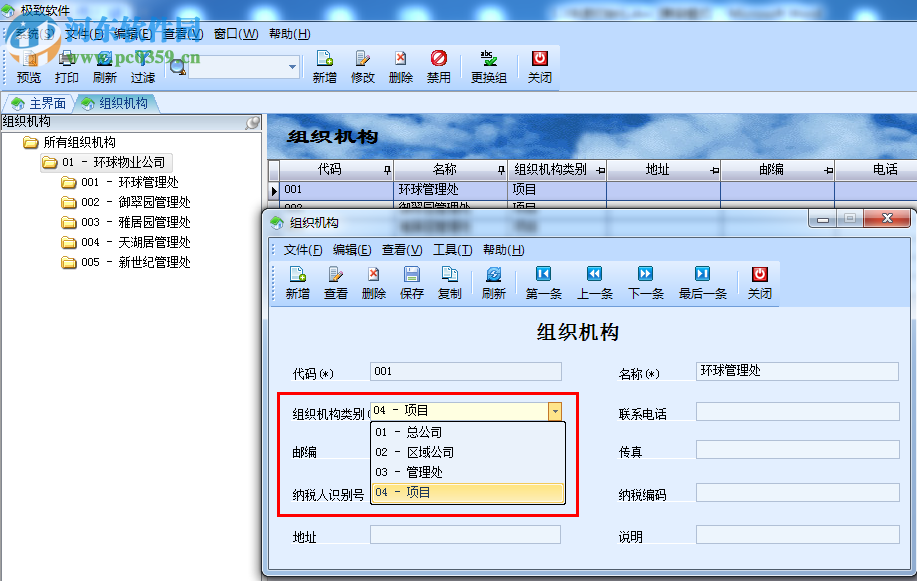Click the 保存 icon in the dialog toolbar
The width and height of the screenshot is (917, 581).
pos(412,283)
